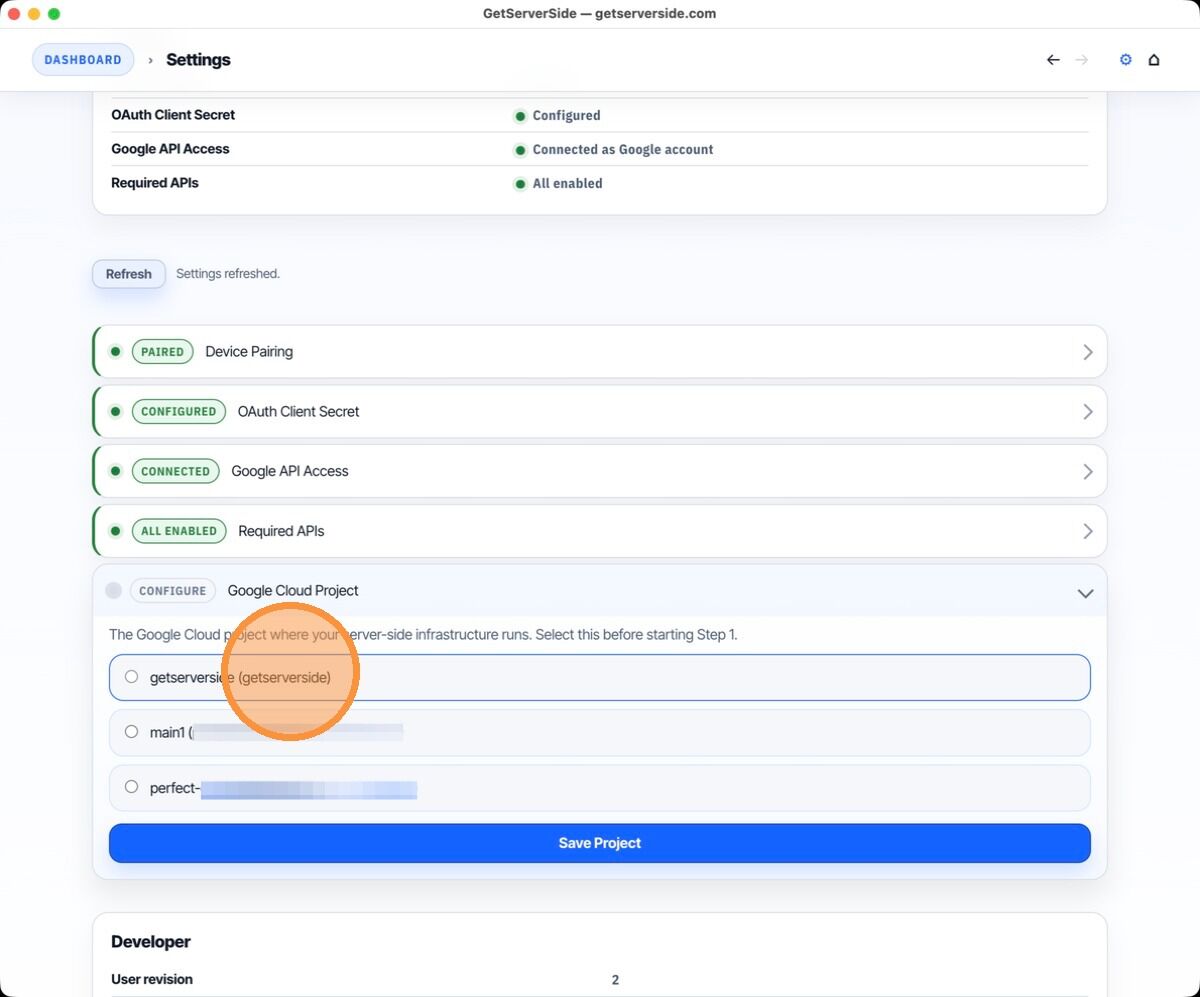The width and height of the screenshot is (1200, 997).
Task: Expand the OAuth Client Secret row chevron
Action: (1087, 412)
